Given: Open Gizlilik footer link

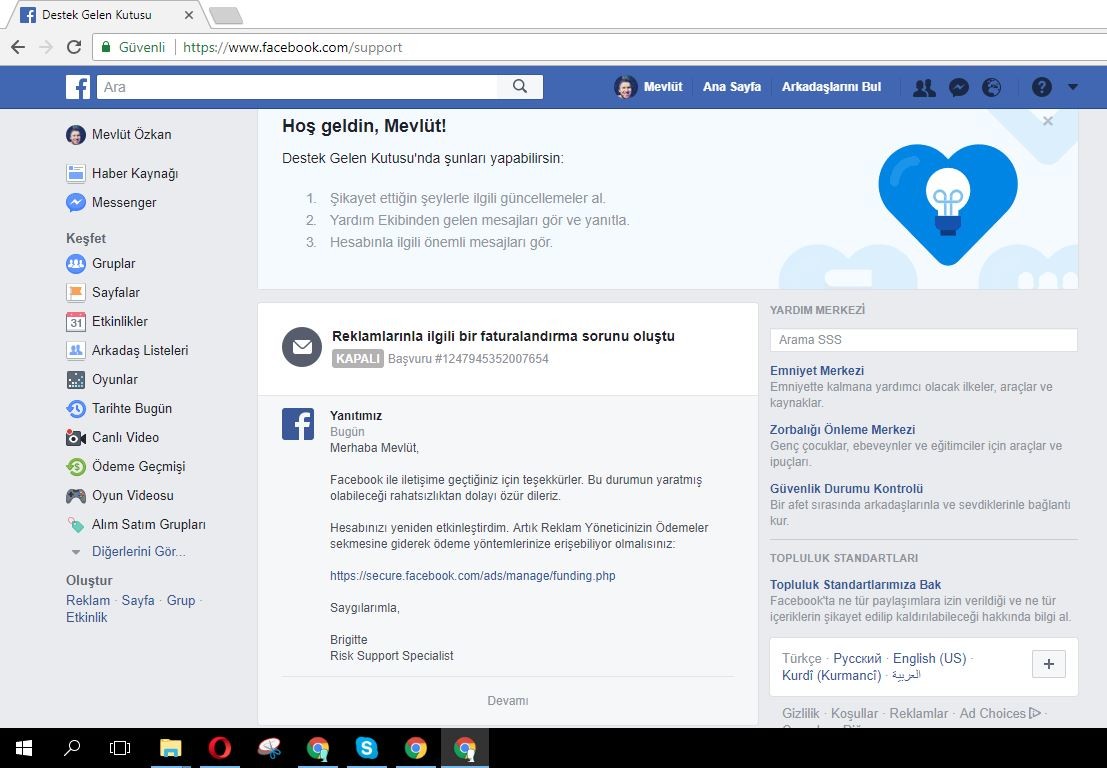Looking at the screenshot, I should [801, 714].
